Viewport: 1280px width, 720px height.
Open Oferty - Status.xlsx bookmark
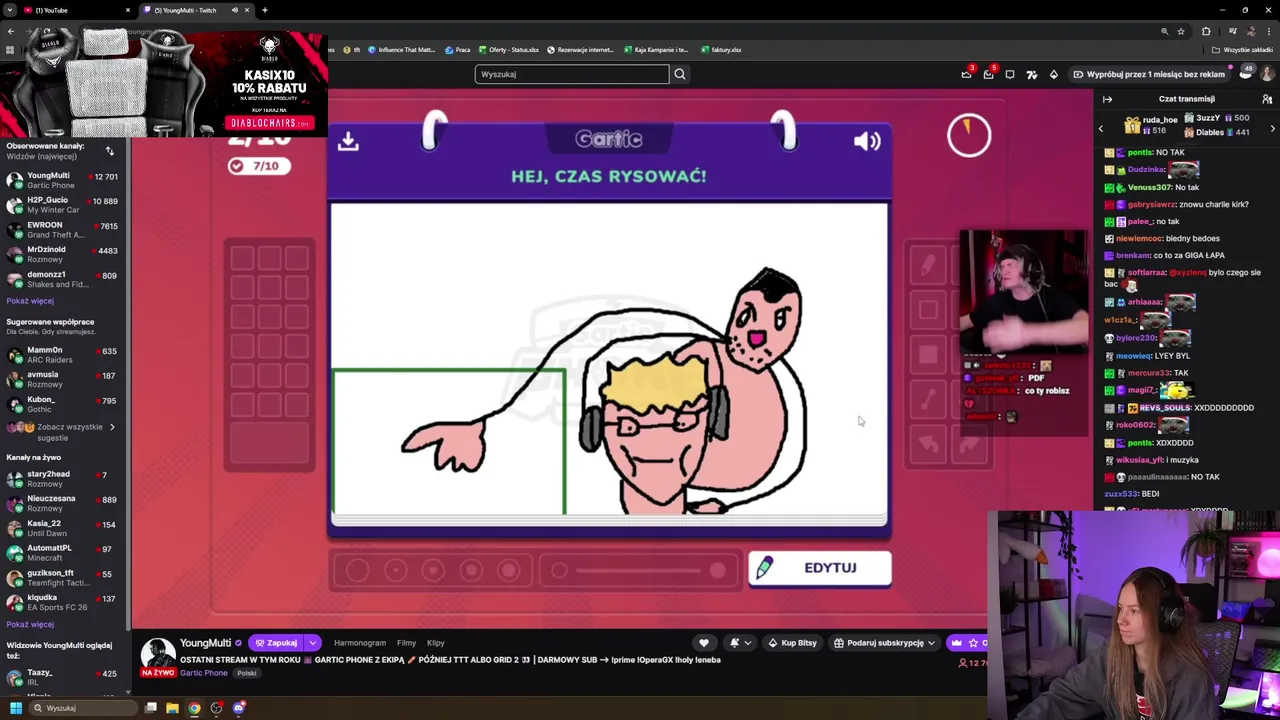pos(509,50)
